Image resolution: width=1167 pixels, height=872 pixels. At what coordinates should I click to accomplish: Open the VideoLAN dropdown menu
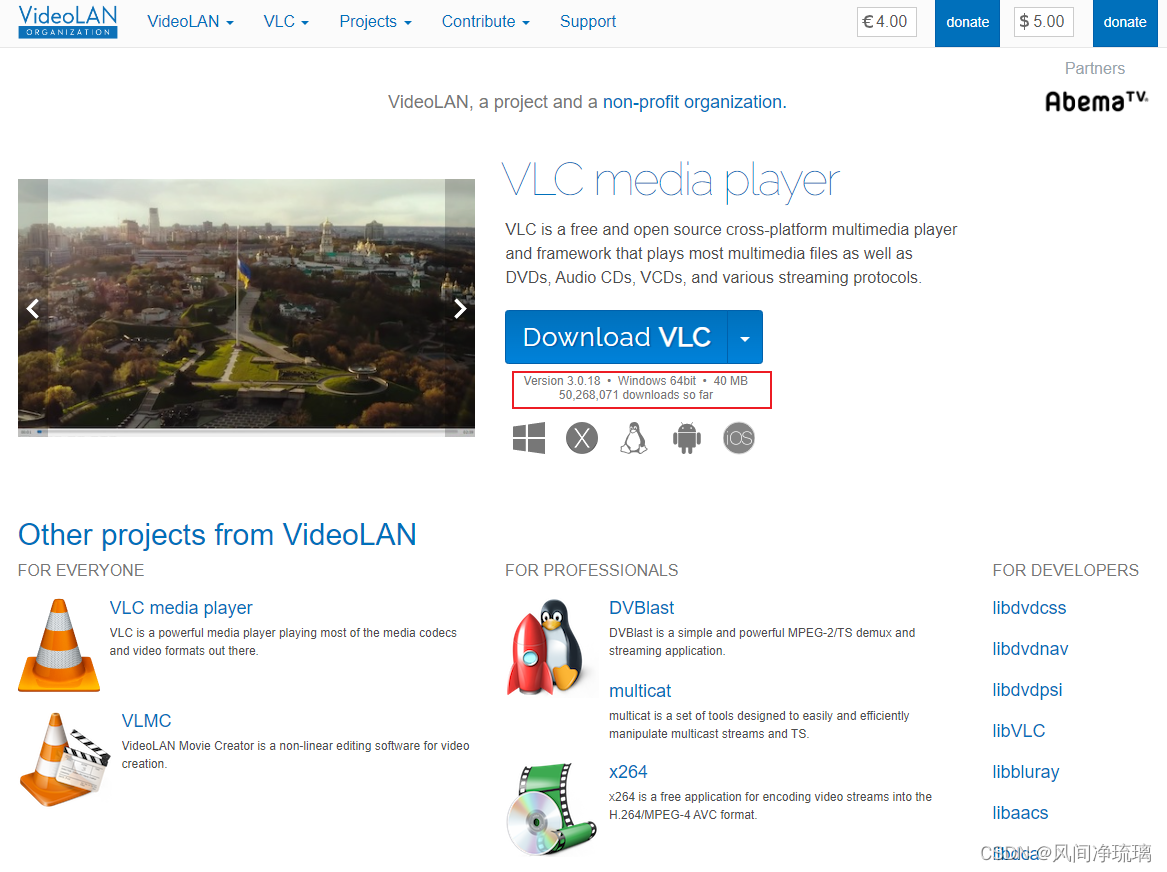(x=191, y=22)
